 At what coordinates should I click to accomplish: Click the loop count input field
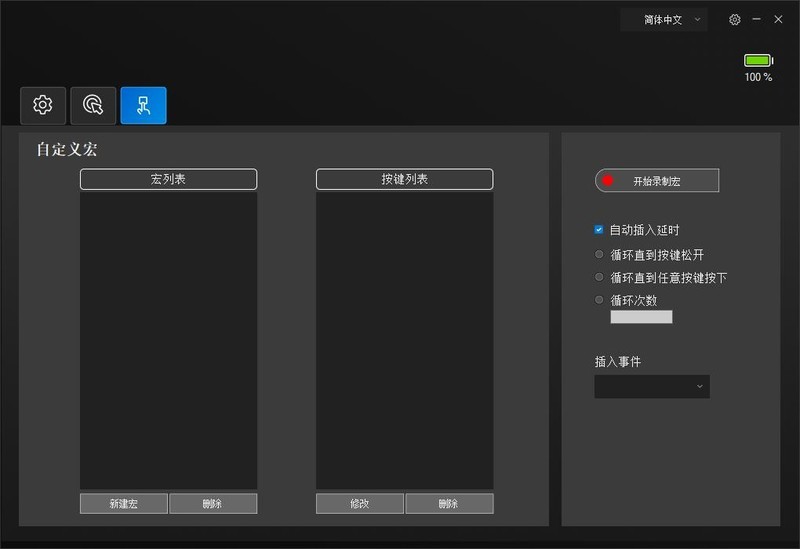[641, 317]
